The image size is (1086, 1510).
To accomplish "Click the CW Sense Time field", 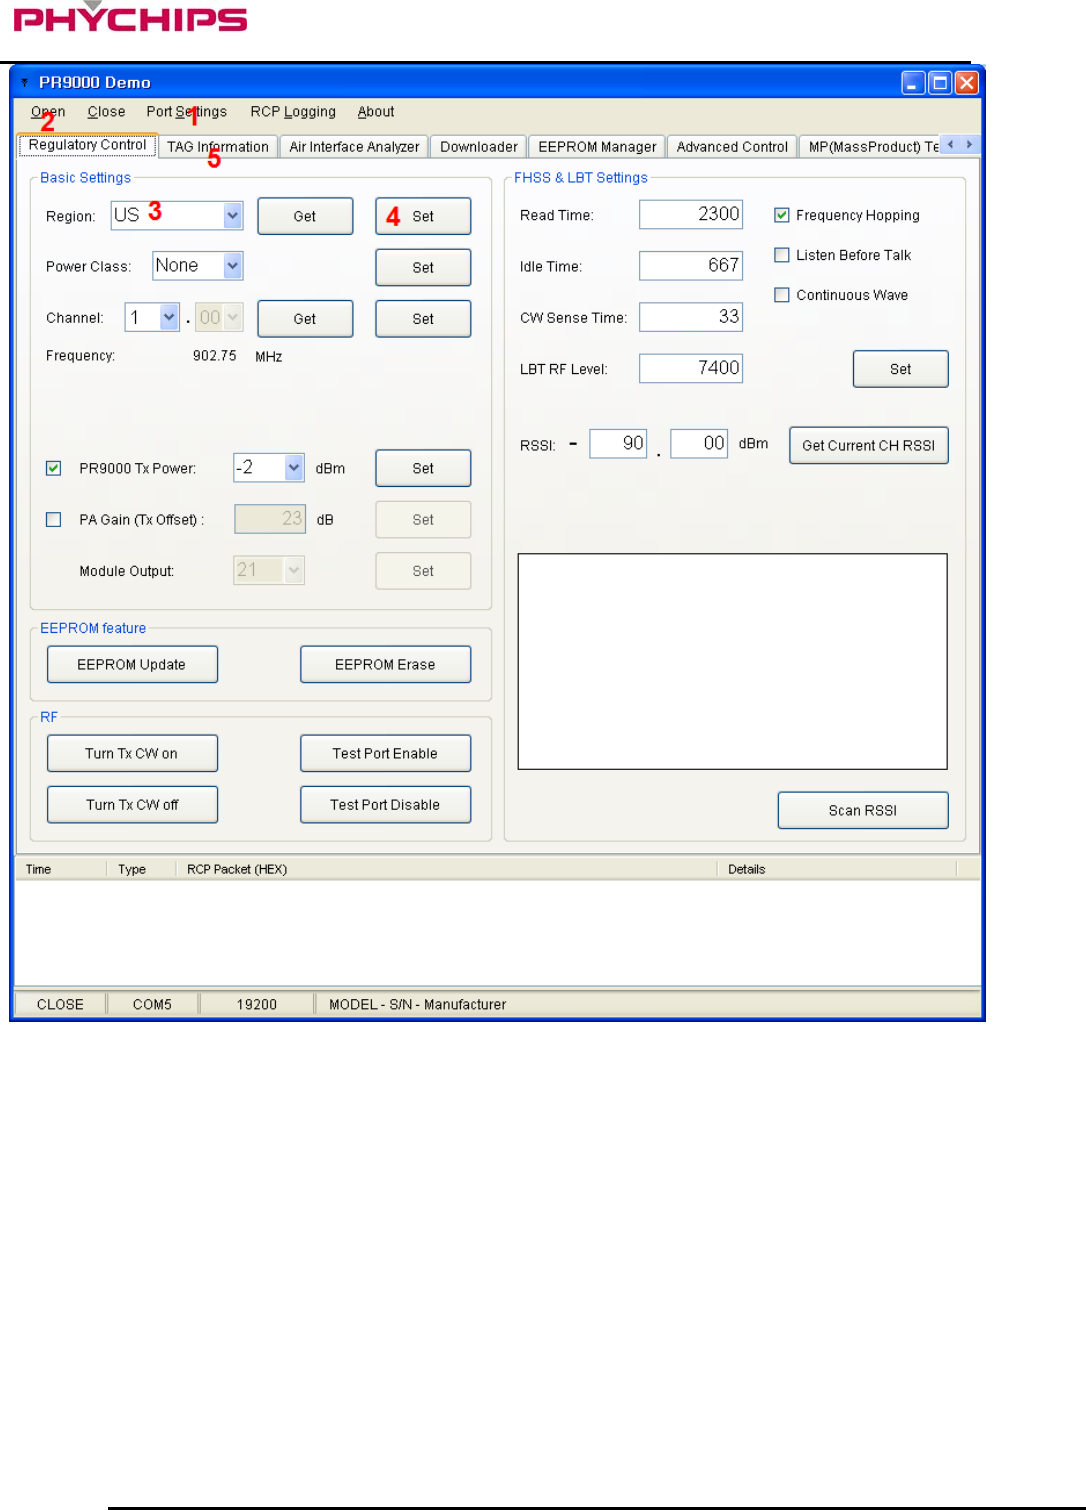I will pyautogui.click(x=691, y=317).
